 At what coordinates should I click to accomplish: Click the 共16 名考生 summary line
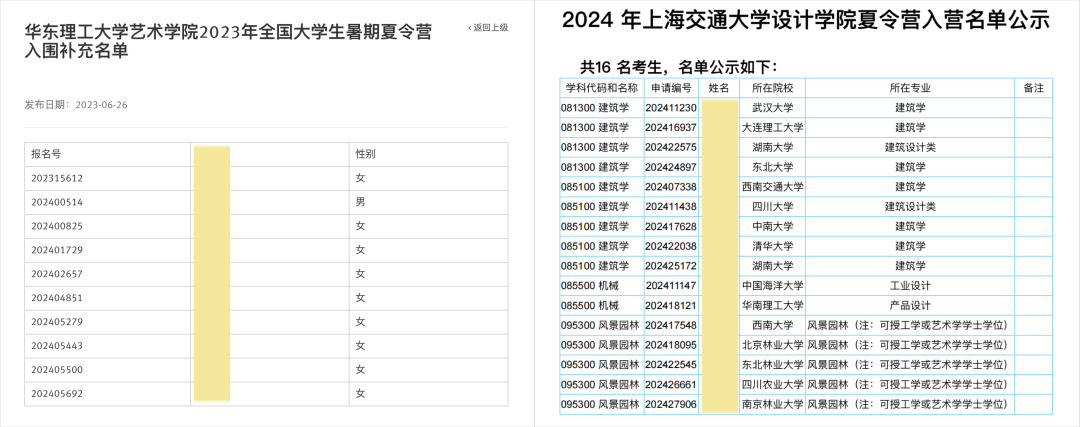pyautogui.click(x=678, y=67)
